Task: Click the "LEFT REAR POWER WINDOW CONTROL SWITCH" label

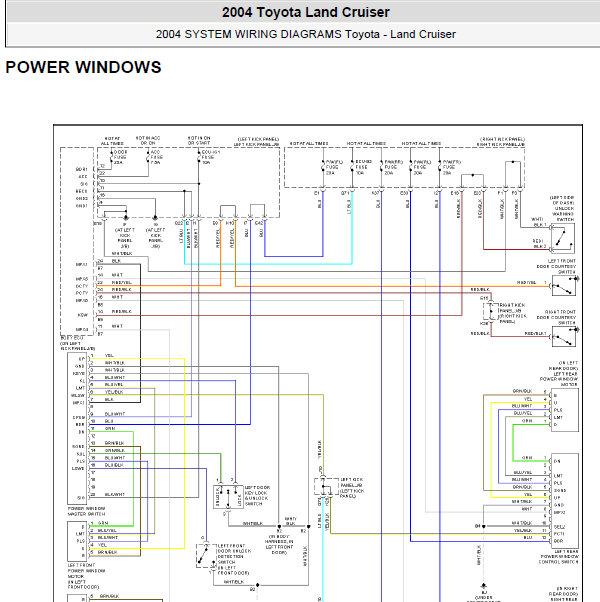Action: (559, 556)
